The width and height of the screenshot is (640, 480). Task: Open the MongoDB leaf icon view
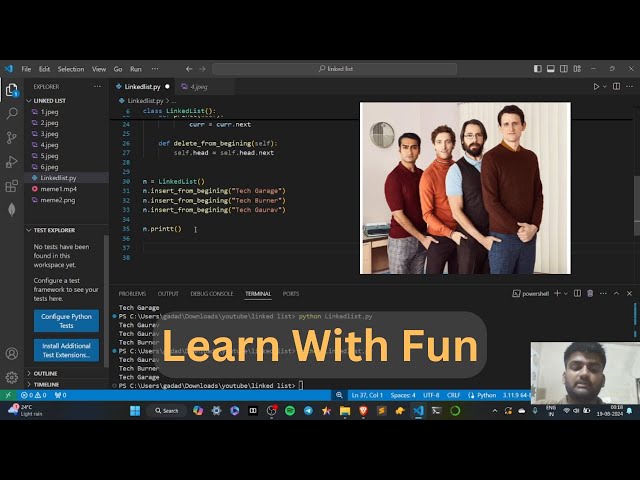pos(12,209)
